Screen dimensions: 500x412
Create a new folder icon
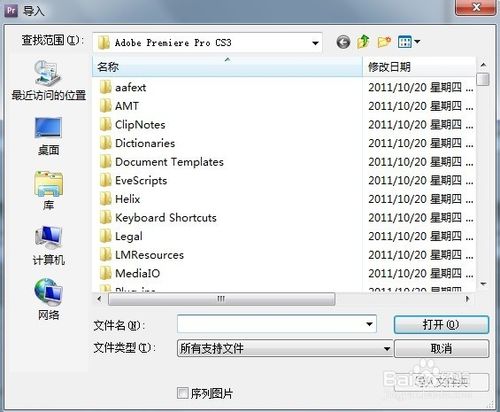point(384,42)
